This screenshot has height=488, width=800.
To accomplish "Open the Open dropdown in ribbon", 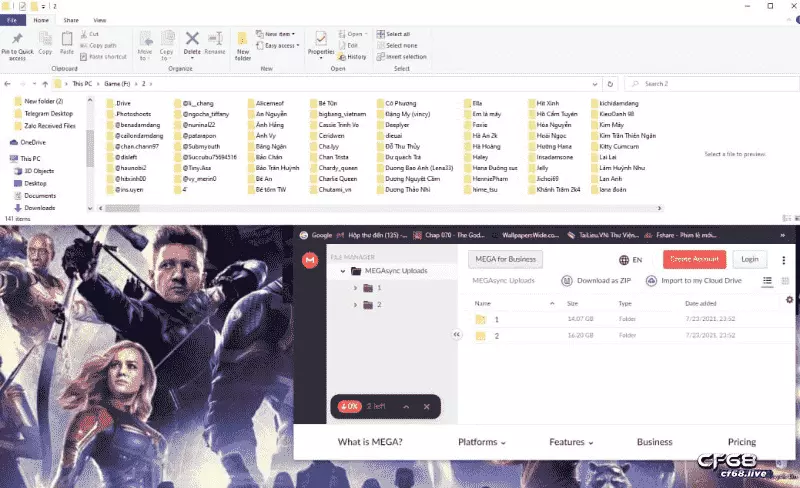I will 353,34.
